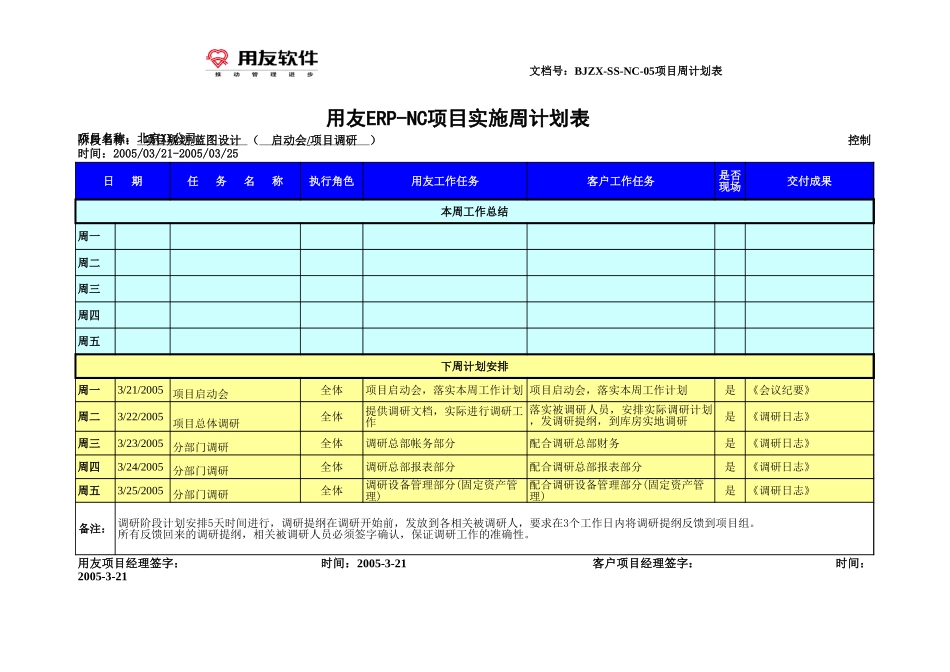This screenshot has width=950, height=672.
Task: Click 《调研日志》 in the 3/22/2005 row
Action: [781, 417]
